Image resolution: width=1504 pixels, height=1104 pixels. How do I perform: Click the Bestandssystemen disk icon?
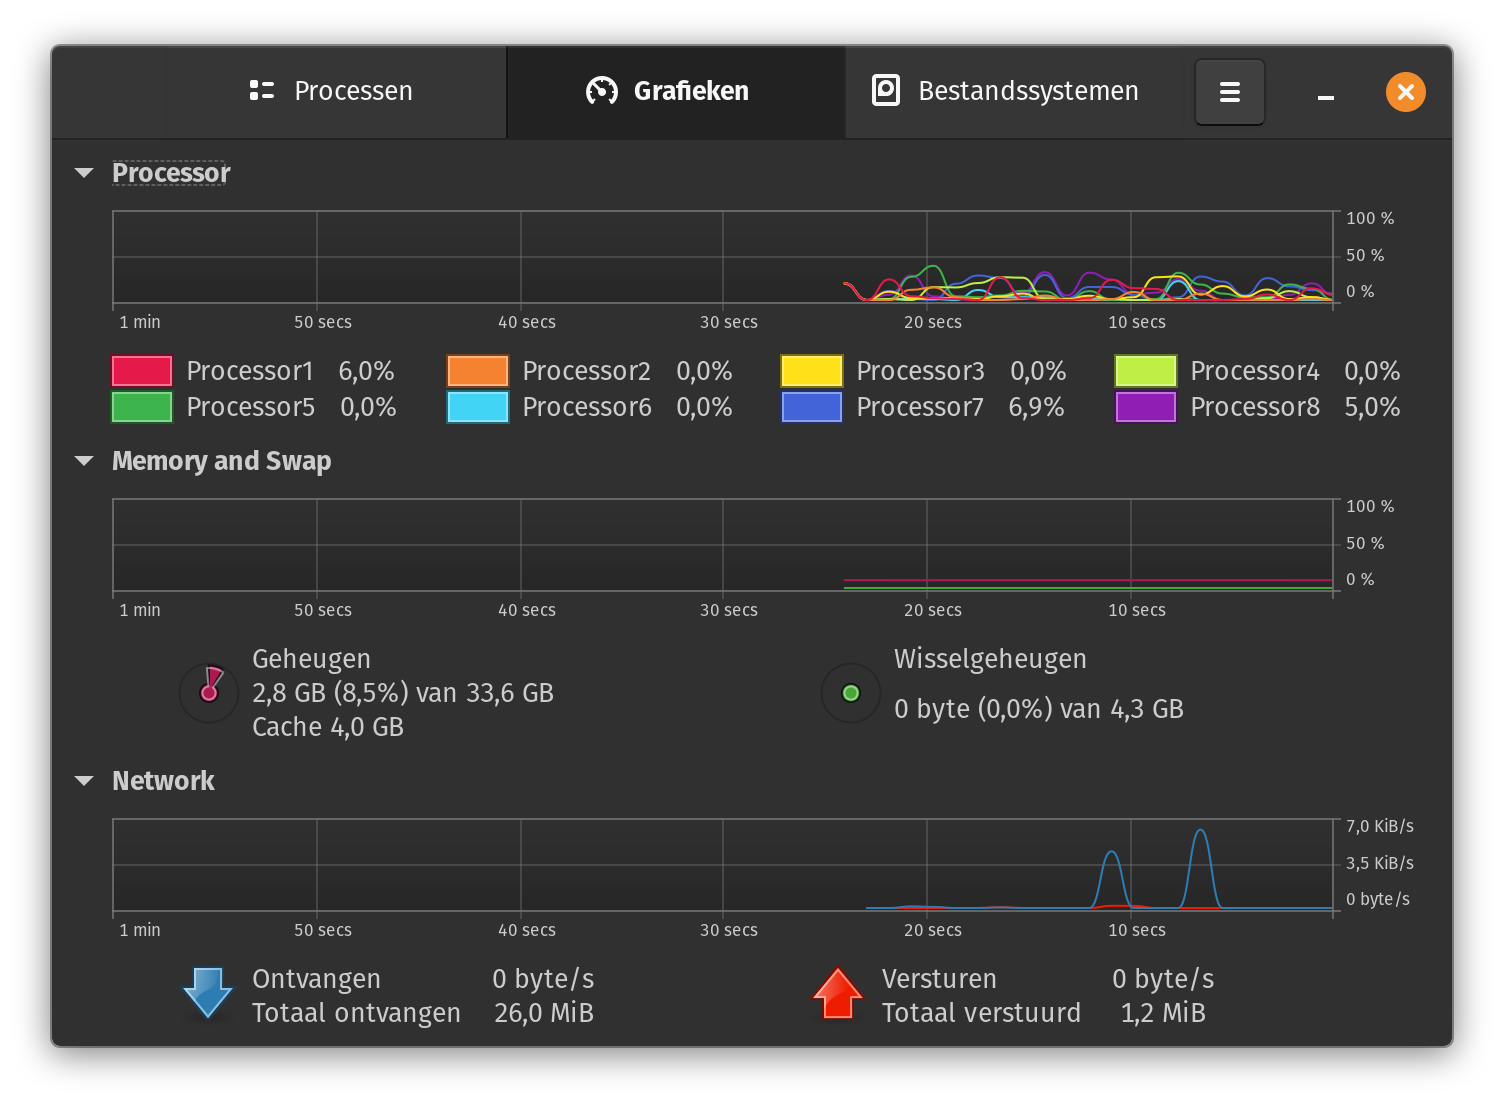pos(886,90)
